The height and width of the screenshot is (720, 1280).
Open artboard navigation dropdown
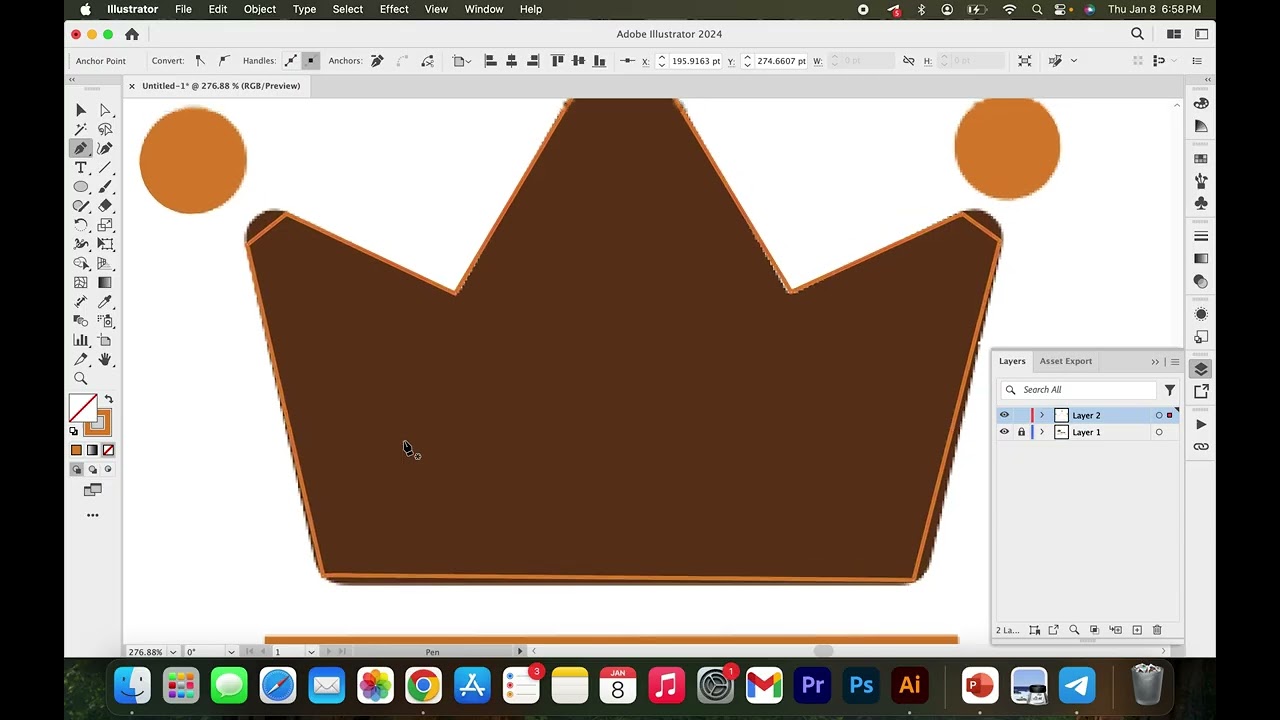[x=311, y=652]
